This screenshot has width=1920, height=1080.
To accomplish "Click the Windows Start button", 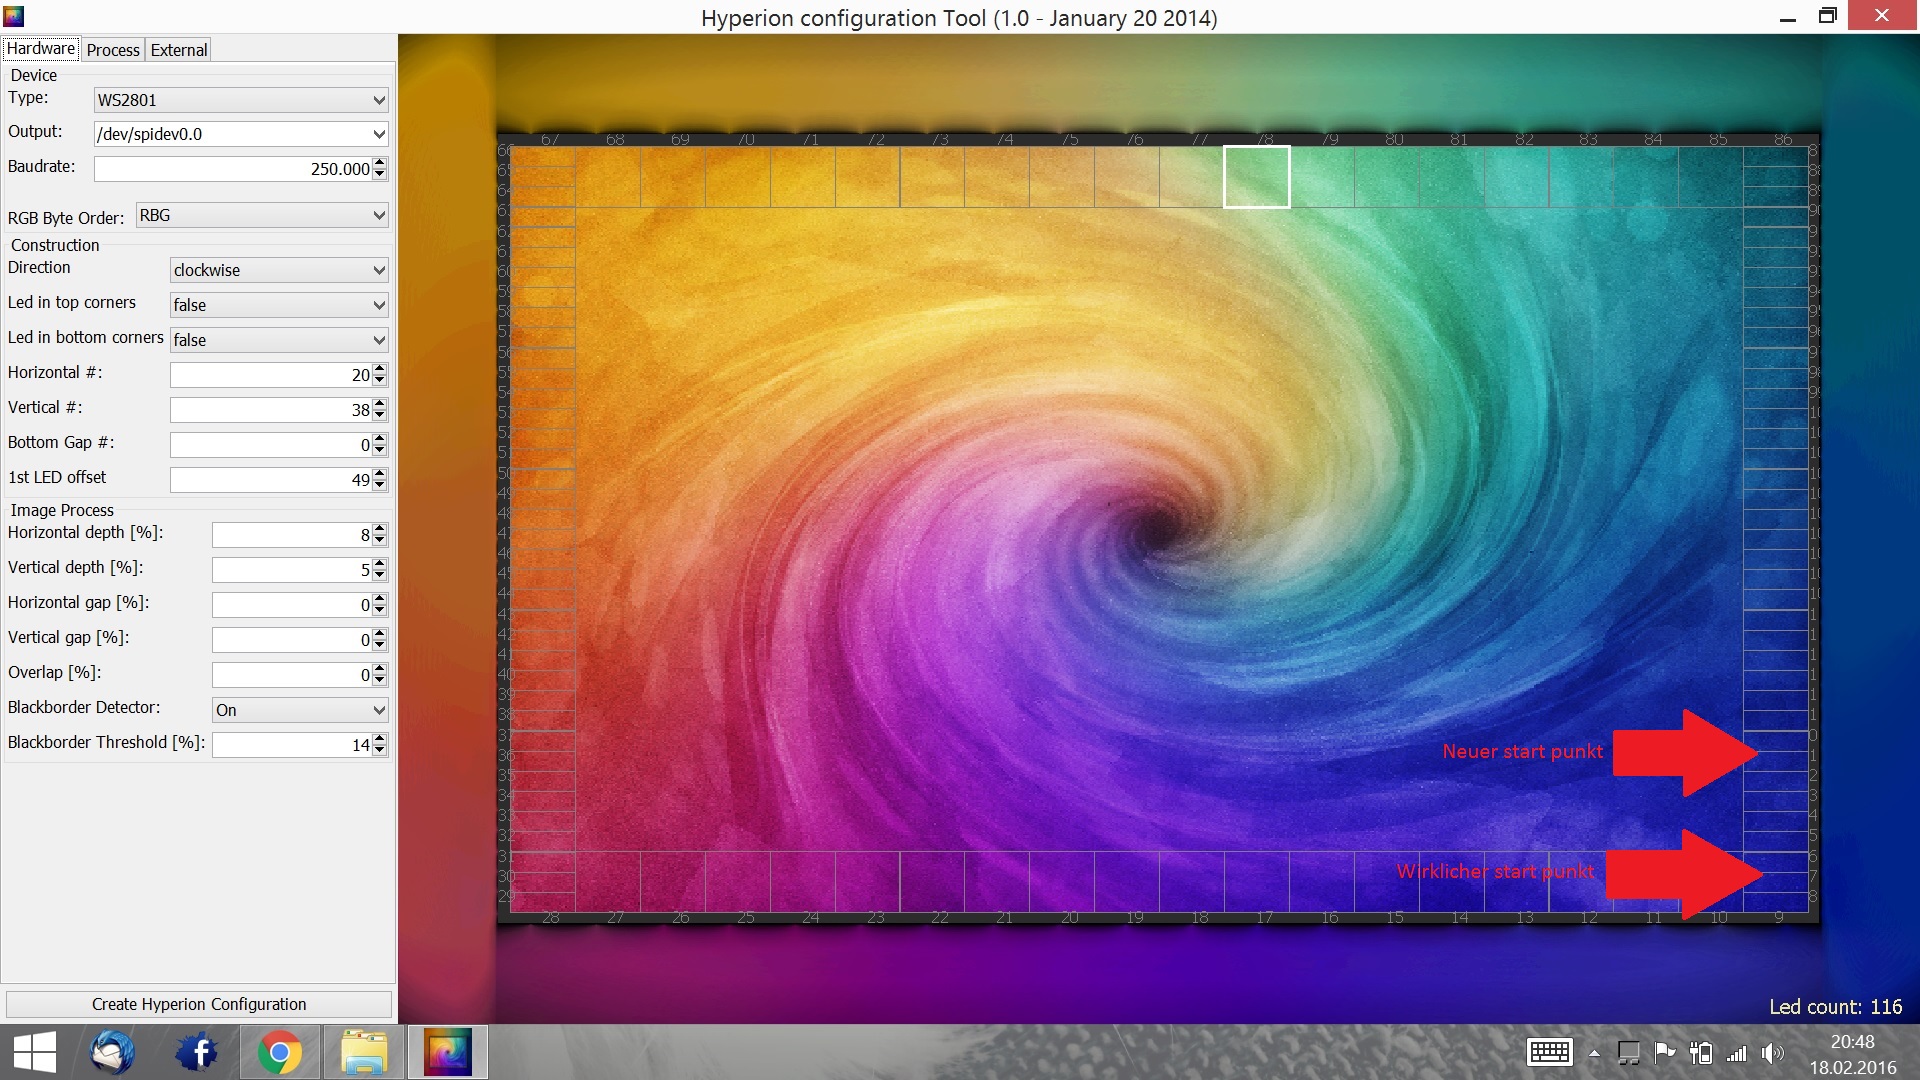I will coord(35,1052).
